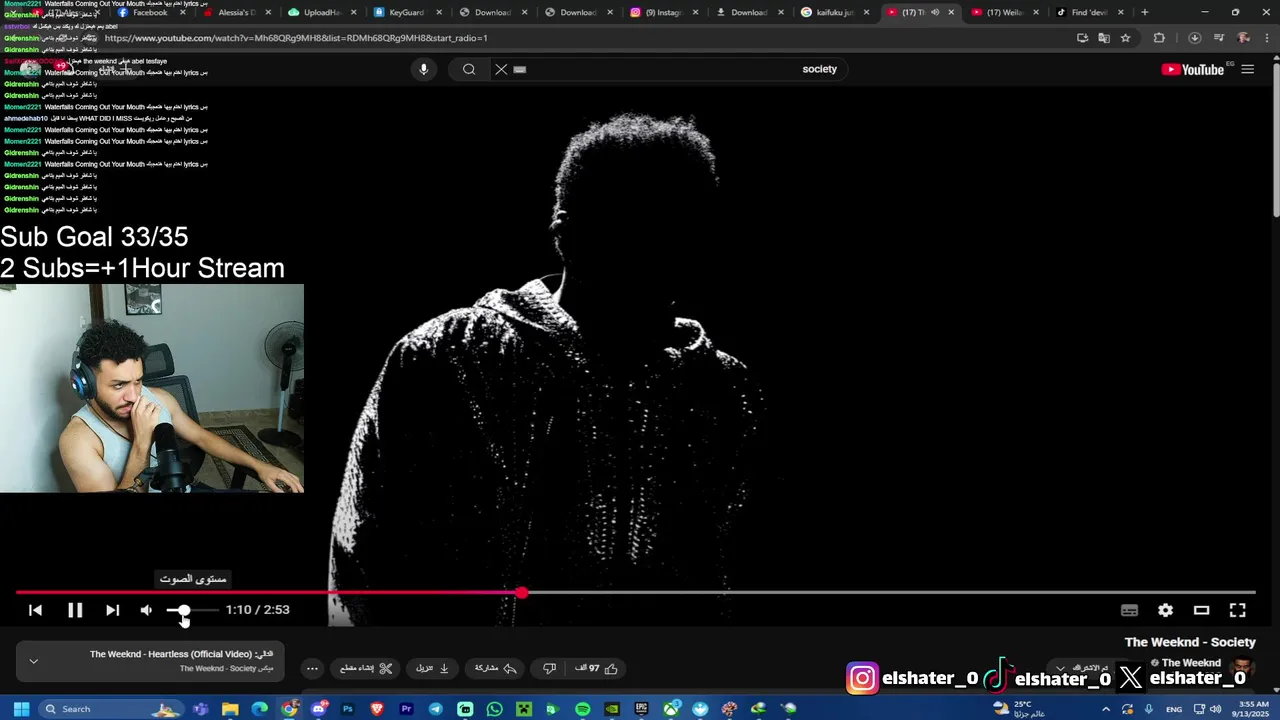Open WhatsApp from the taskbar
The height and width of the screenshot is (720, 1280).
494,708
